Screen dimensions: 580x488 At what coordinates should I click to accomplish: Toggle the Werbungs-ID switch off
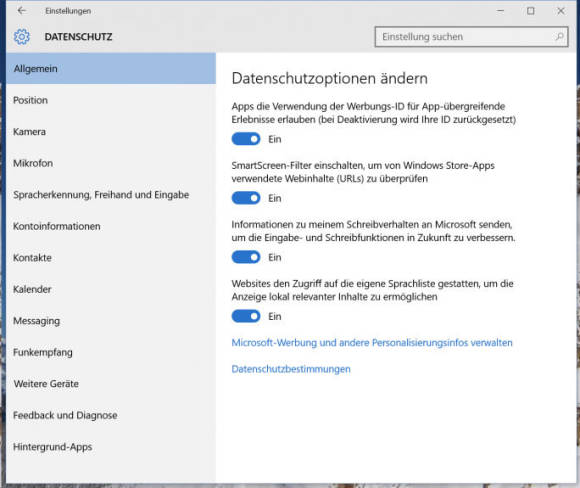(246, 139)
